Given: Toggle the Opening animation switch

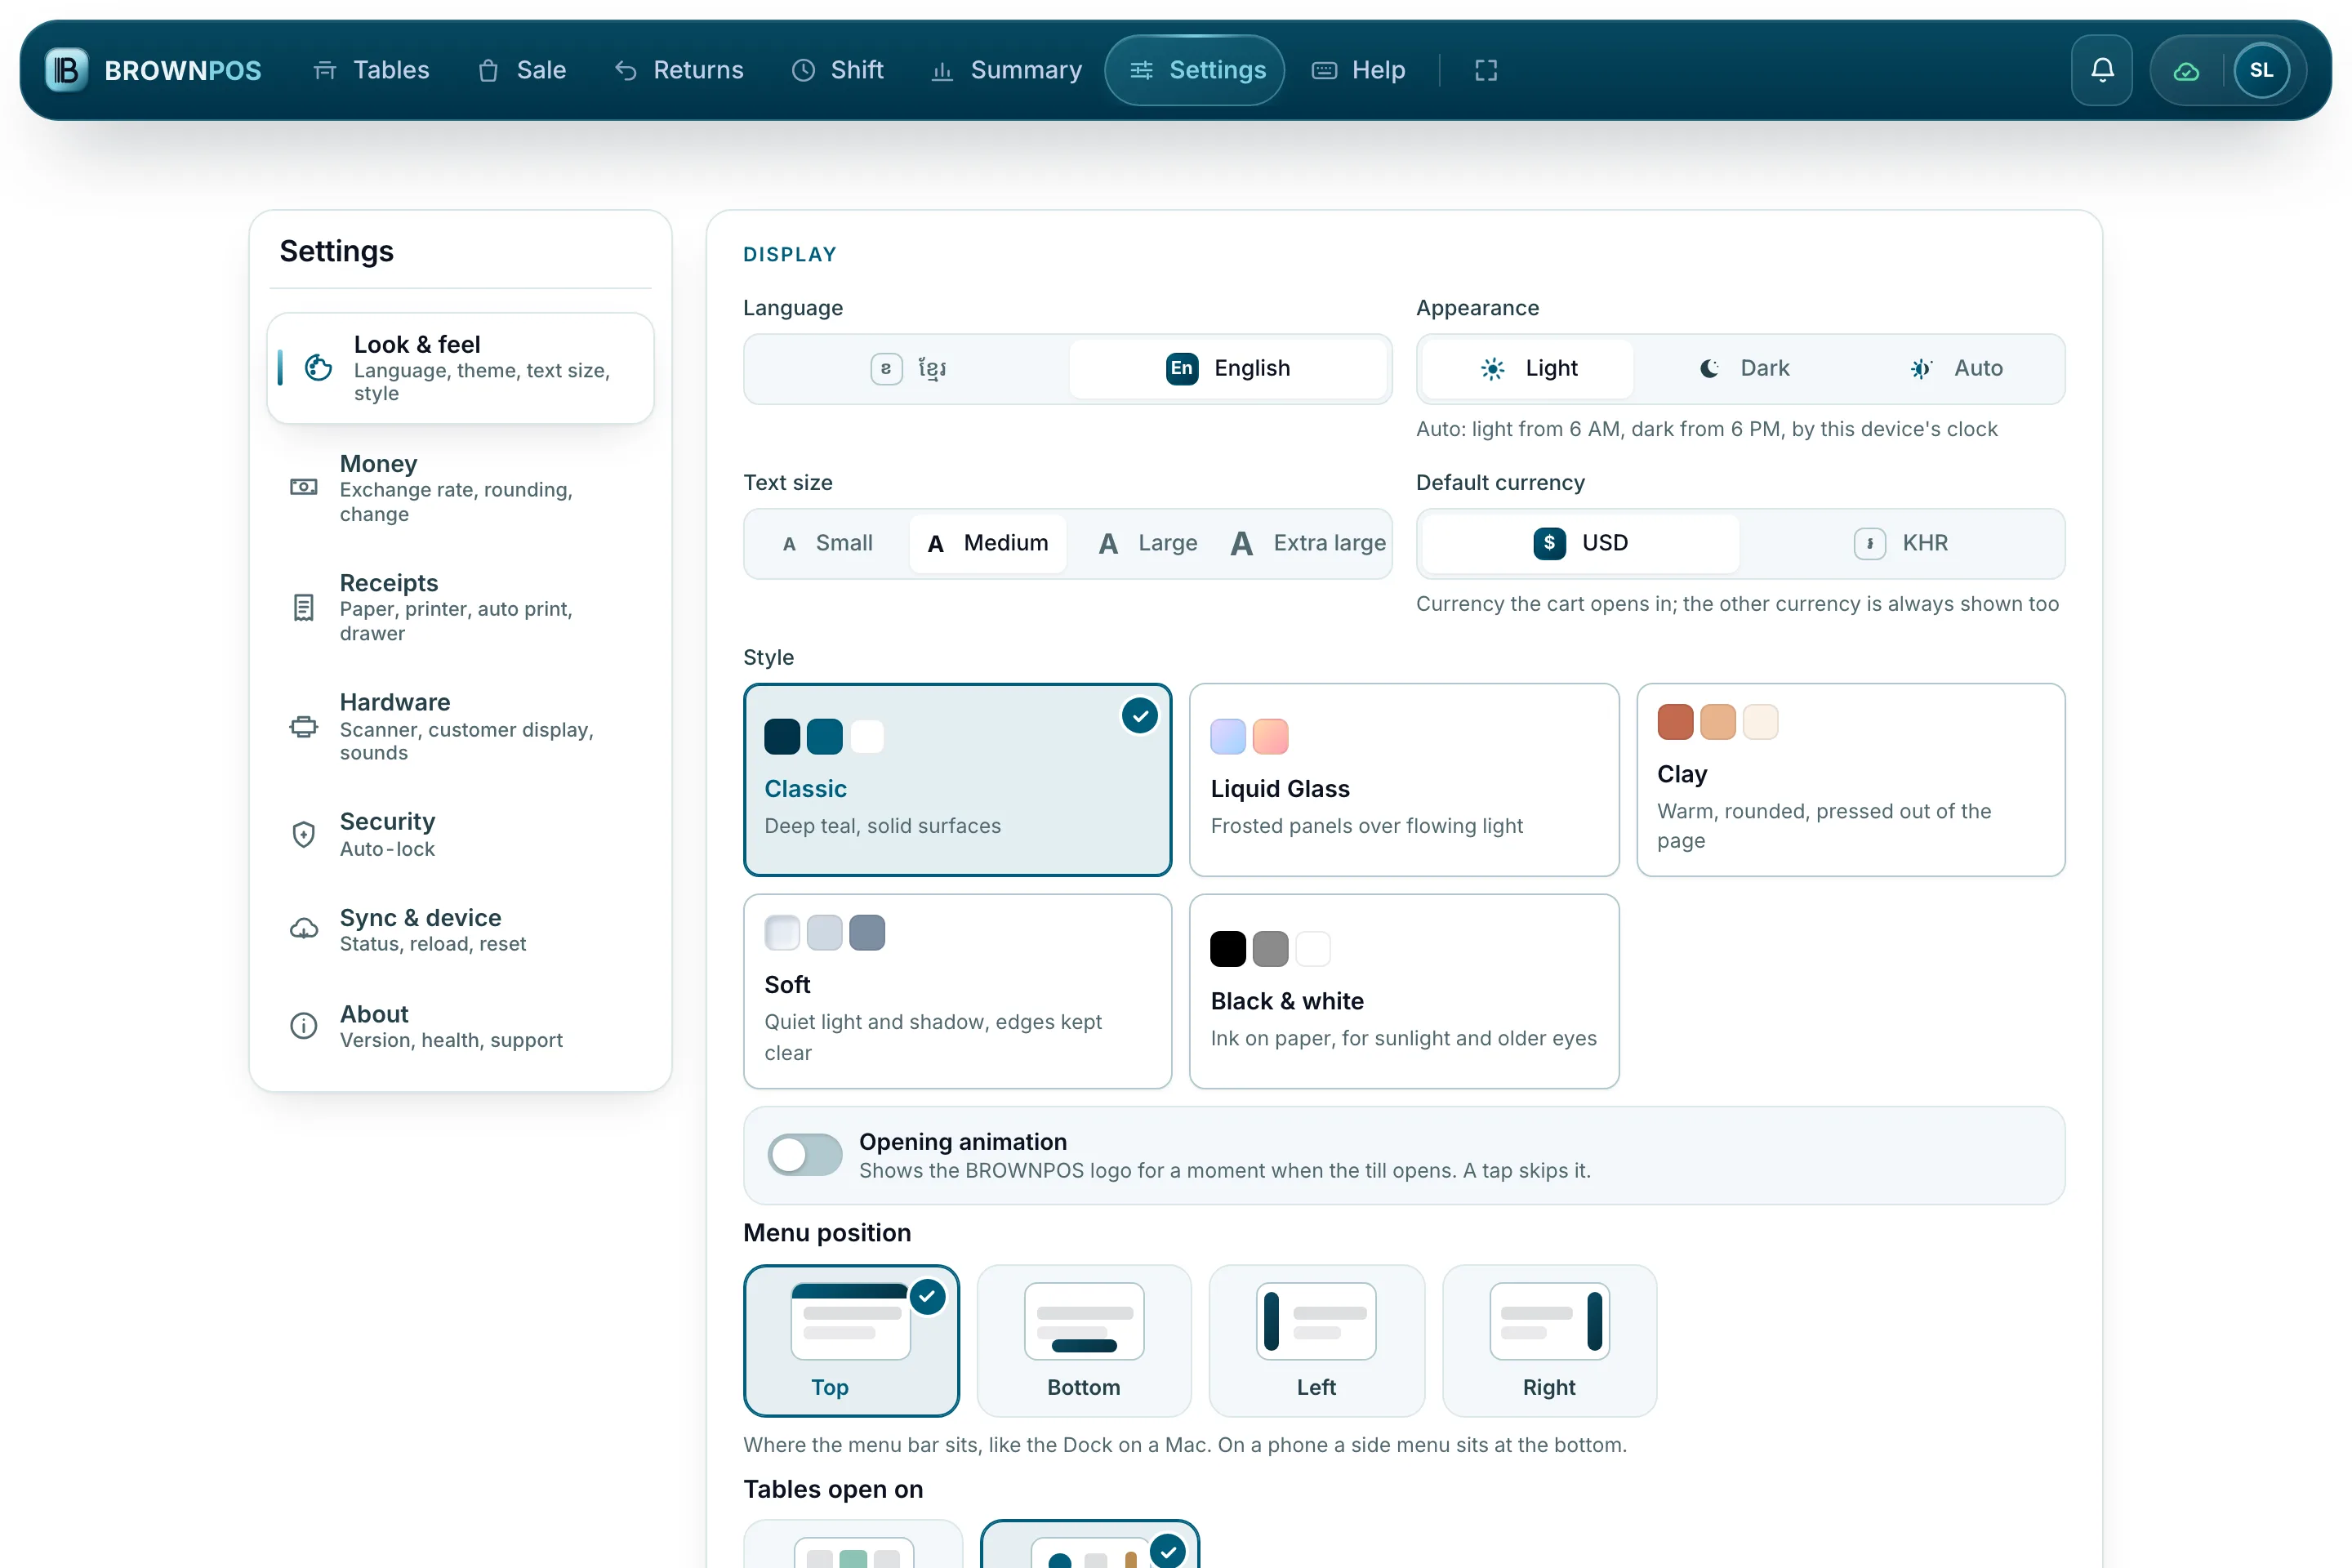Looking at the screenshot, I should (x=805, y=1155).
